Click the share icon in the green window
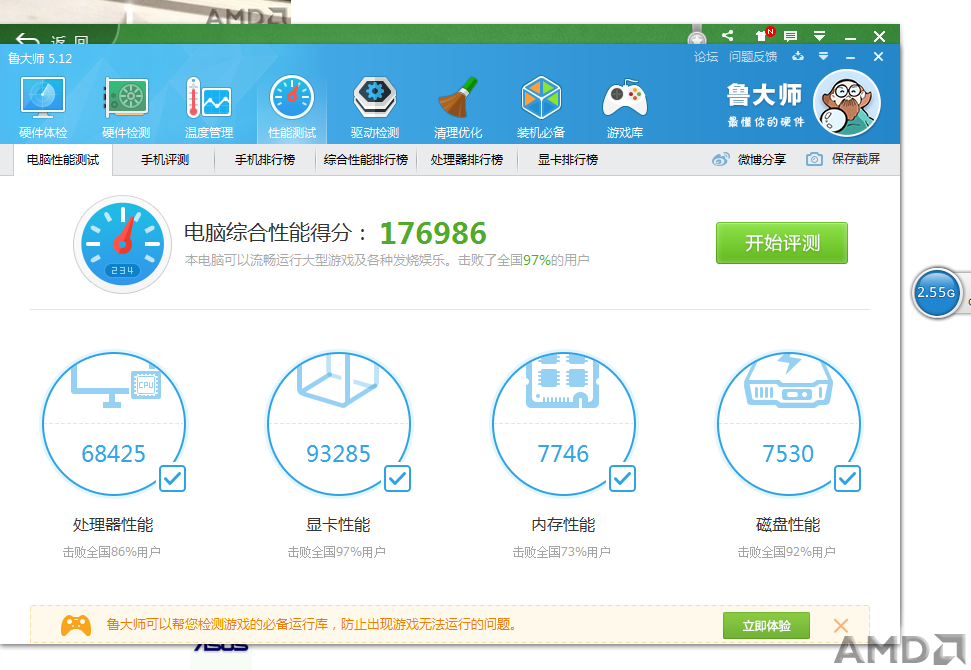971x670 pixels. 728,35
